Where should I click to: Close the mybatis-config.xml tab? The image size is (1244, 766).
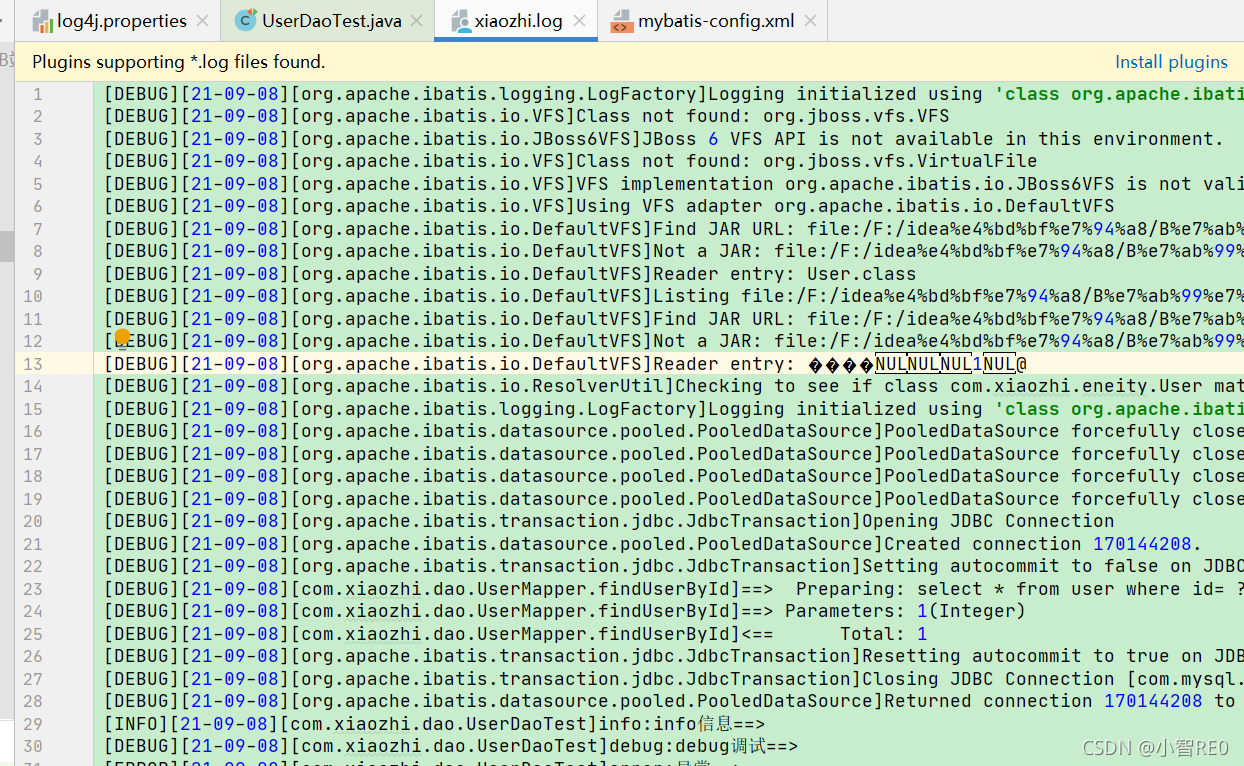810,21
